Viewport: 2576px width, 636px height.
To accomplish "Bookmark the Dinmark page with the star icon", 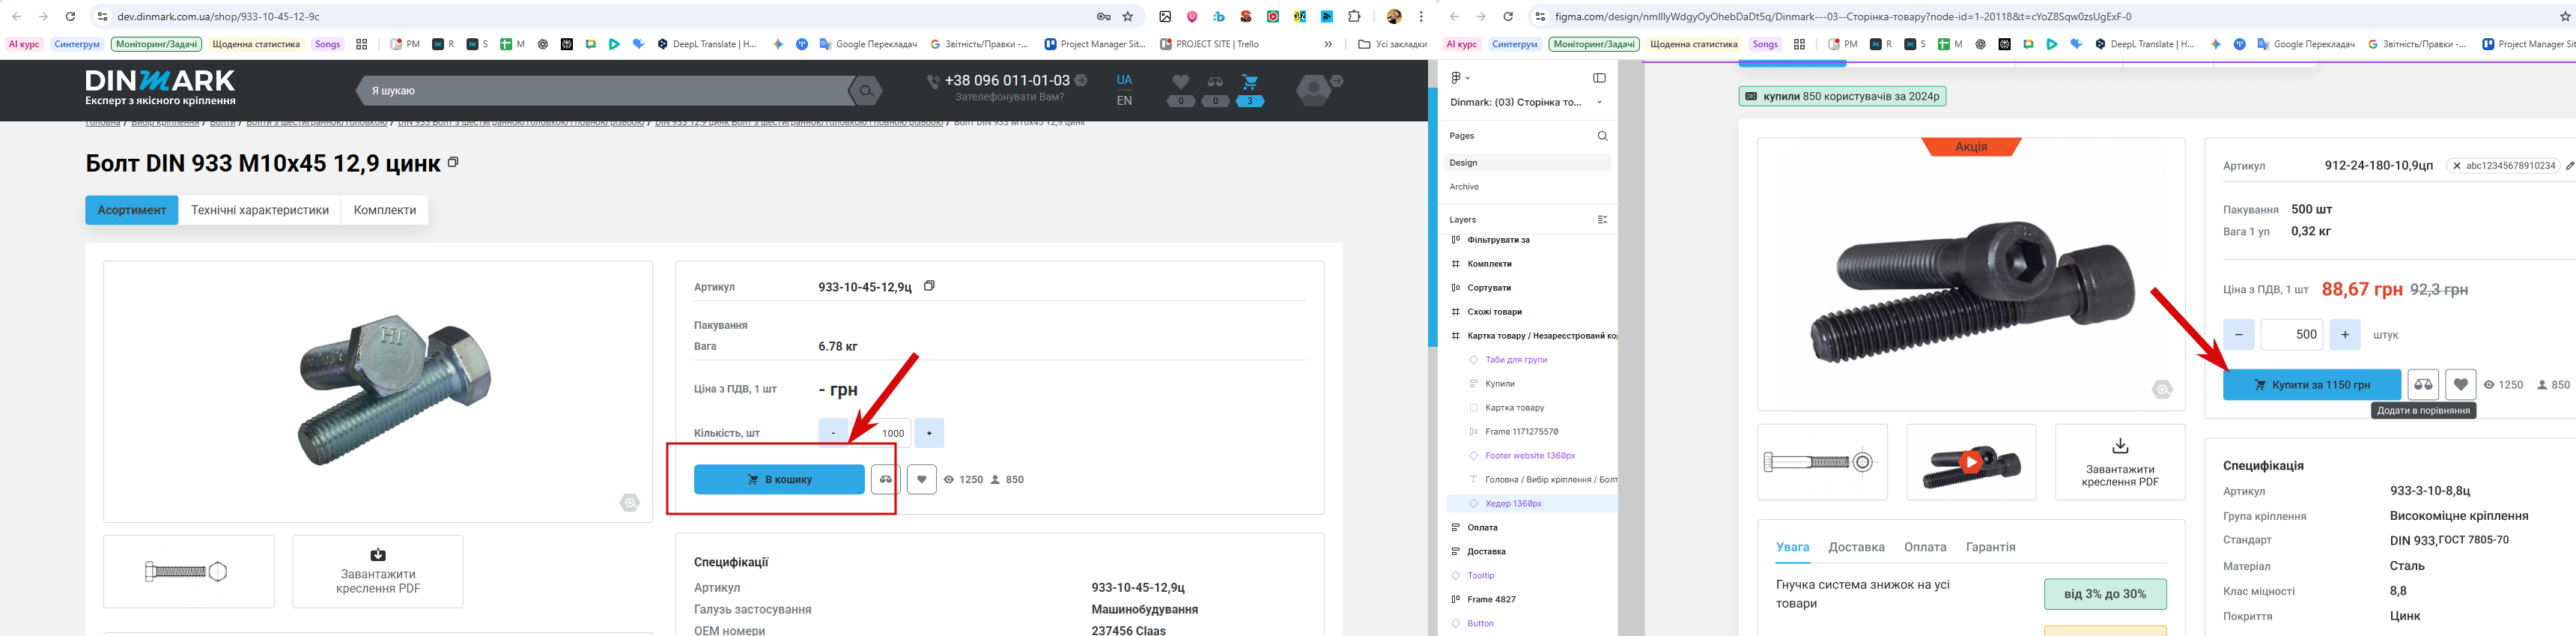I will [x=1128, y=17].
